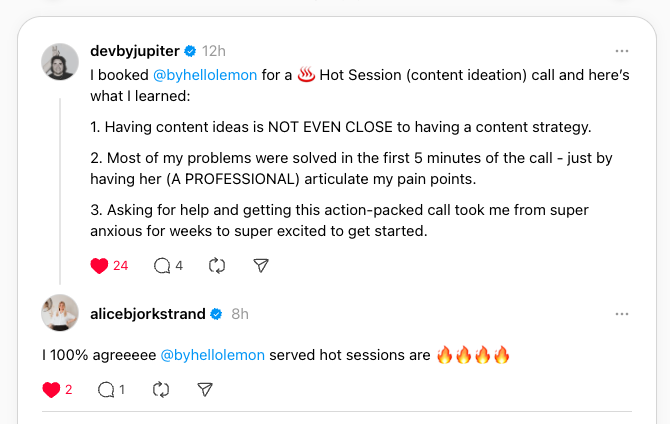Repost alicebjorkstrand's reply
This screenshot has width=670, height=424.
point(160,390)
